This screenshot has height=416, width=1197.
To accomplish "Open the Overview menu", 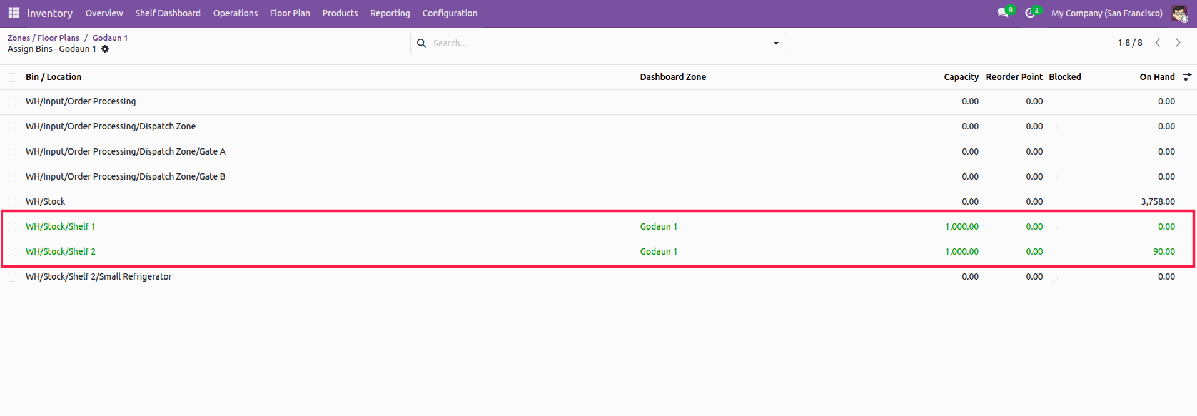I will pyautogui.click(x=105, y=13).
